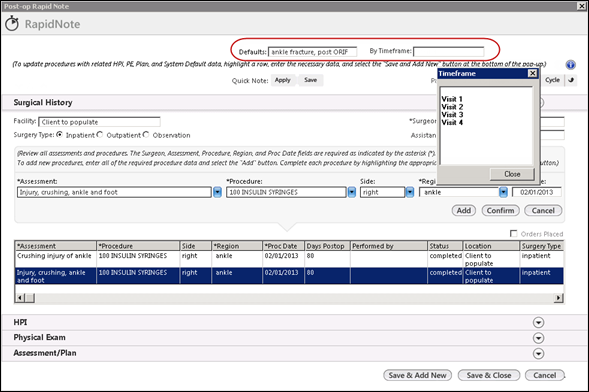Click the Status column header
Viewport: 589px width, 392px height.
tap(445, 246)
